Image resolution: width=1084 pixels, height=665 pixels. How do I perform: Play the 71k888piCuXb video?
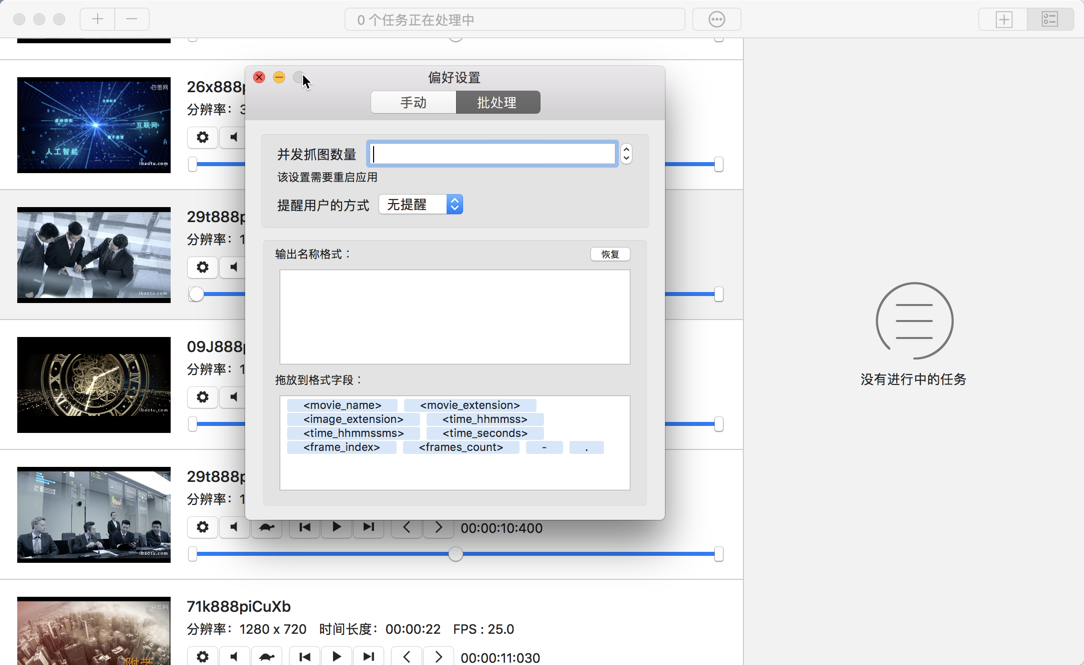(x=337, y=657)
